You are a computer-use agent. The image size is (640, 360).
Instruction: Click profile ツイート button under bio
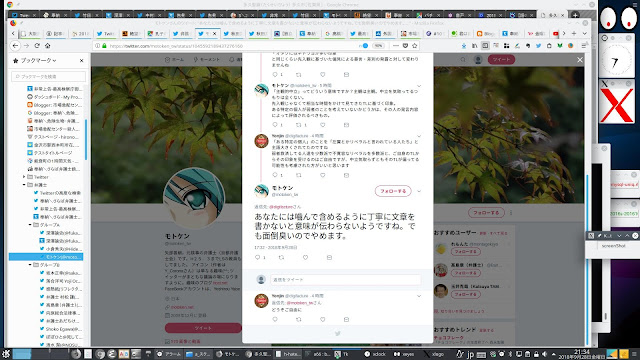click(x=203, y=328)
